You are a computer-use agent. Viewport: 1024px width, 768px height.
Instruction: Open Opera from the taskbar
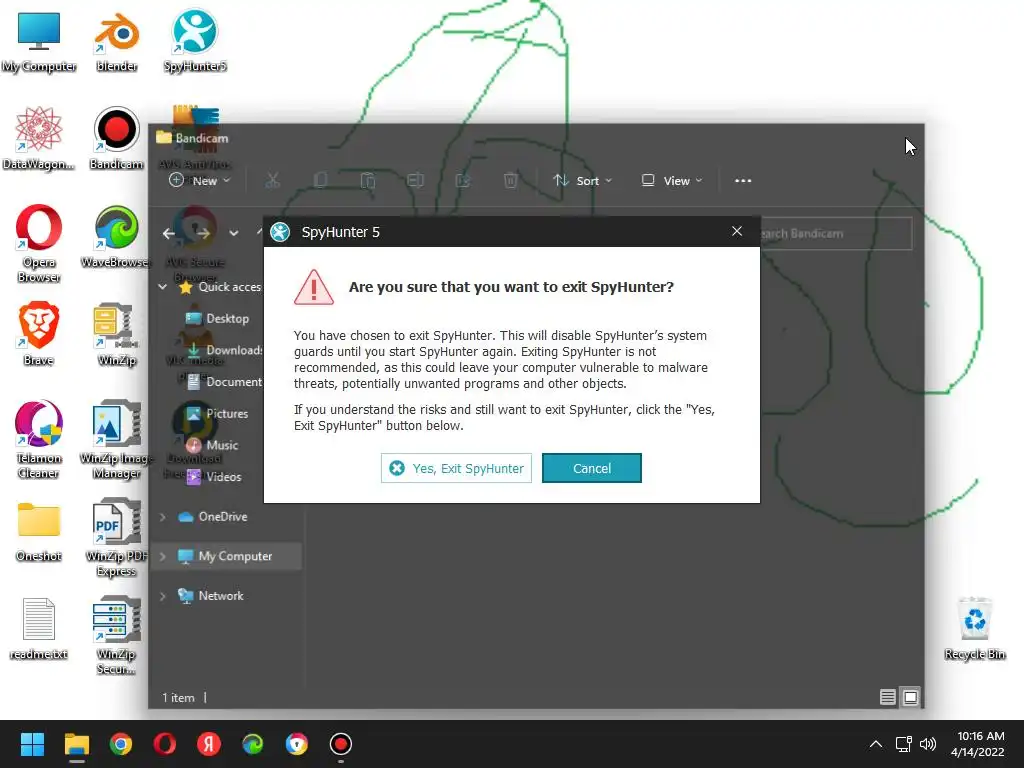tap(165, 744)
